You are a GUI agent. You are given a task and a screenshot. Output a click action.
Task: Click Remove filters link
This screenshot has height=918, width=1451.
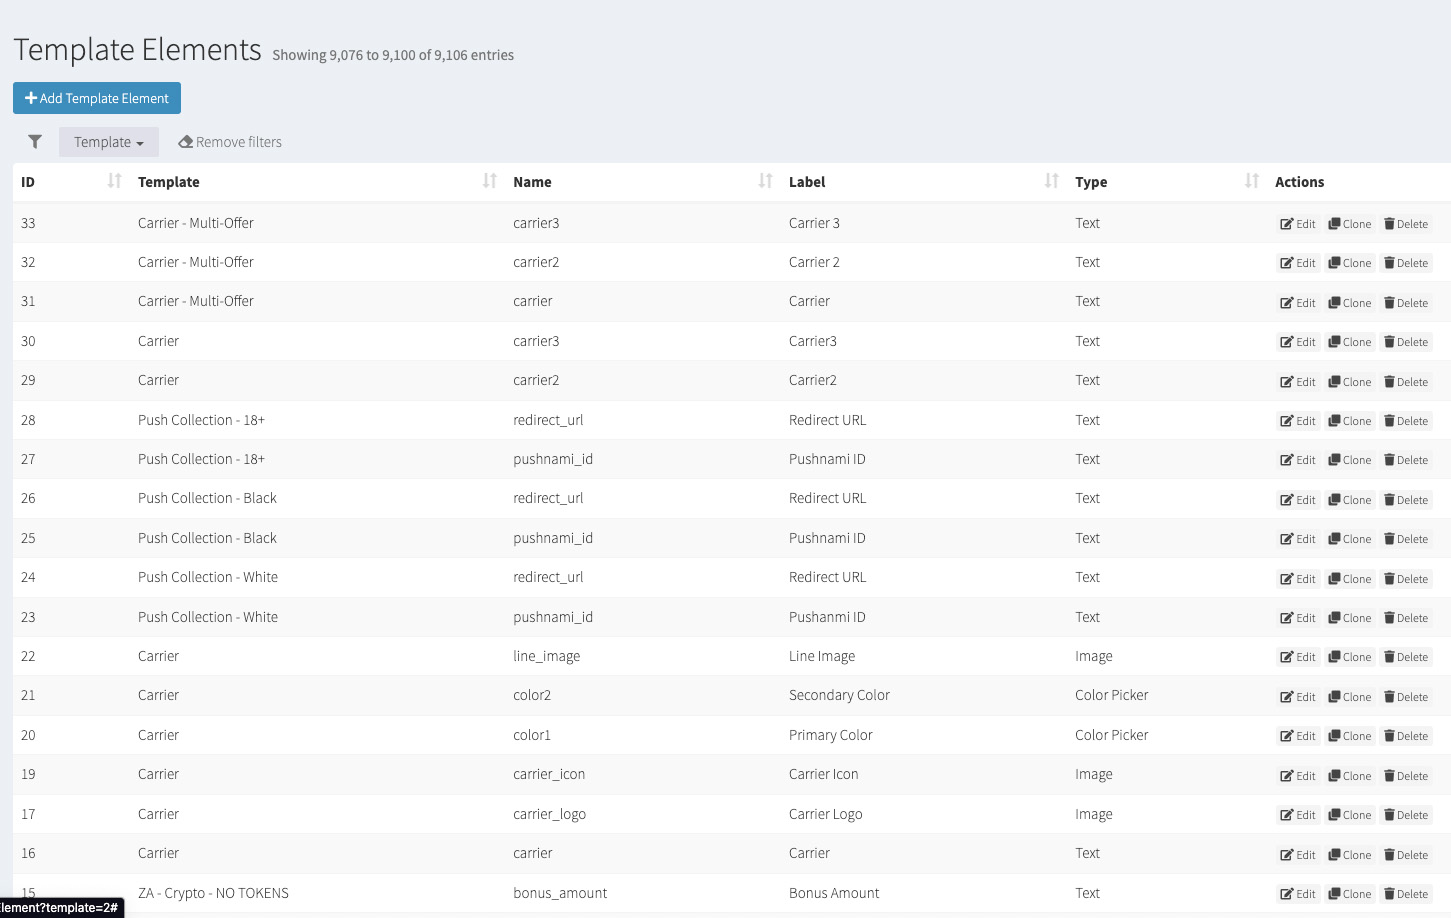coord(230,142)
